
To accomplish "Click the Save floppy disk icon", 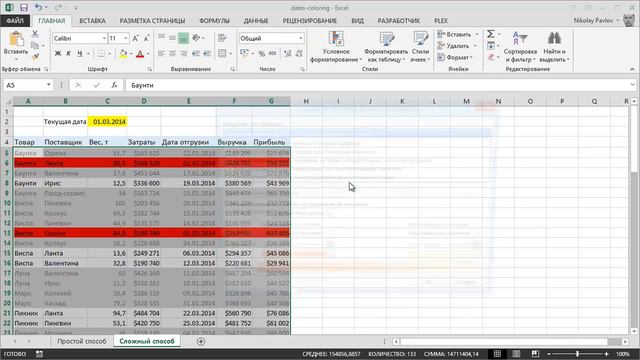I will (24, 7).
